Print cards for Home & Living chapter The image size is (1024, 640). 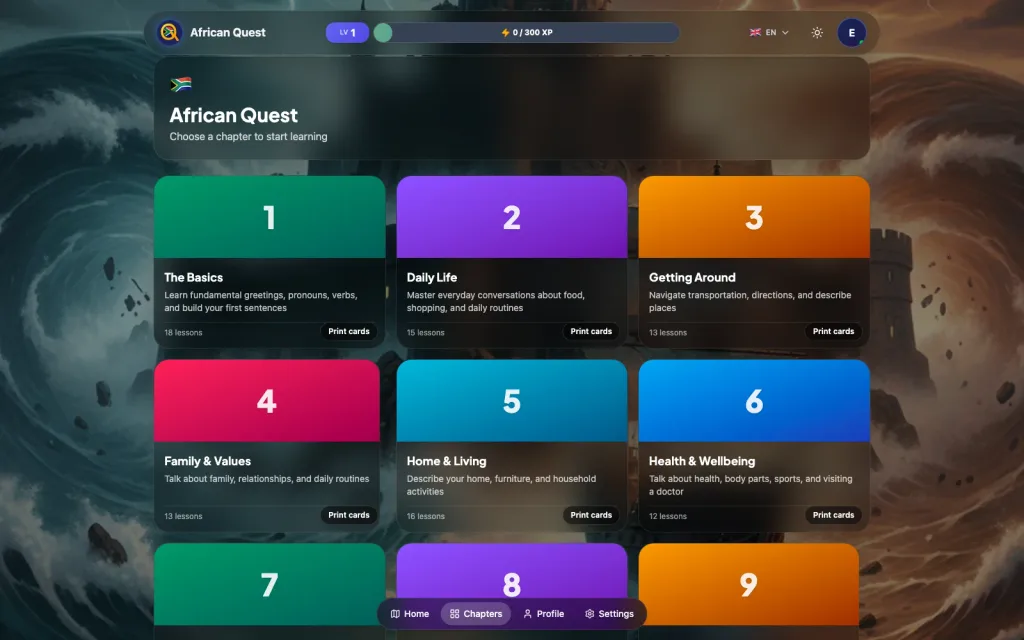(591, 515)
